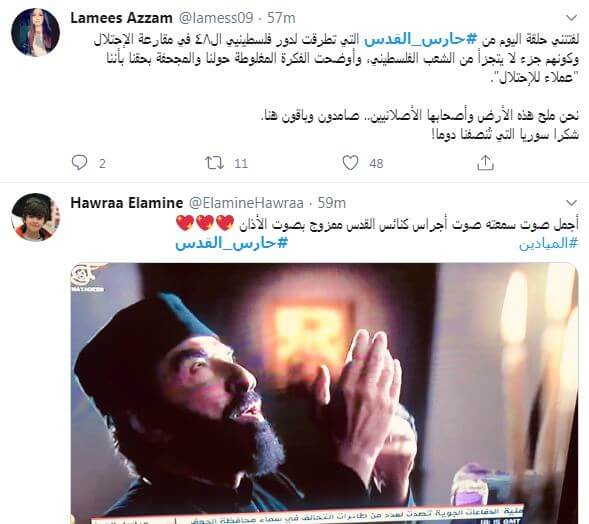The width and height of the screenshot is (589, 524).
Task: Open the 57m timestamp of first tweet
Action: 281,18
